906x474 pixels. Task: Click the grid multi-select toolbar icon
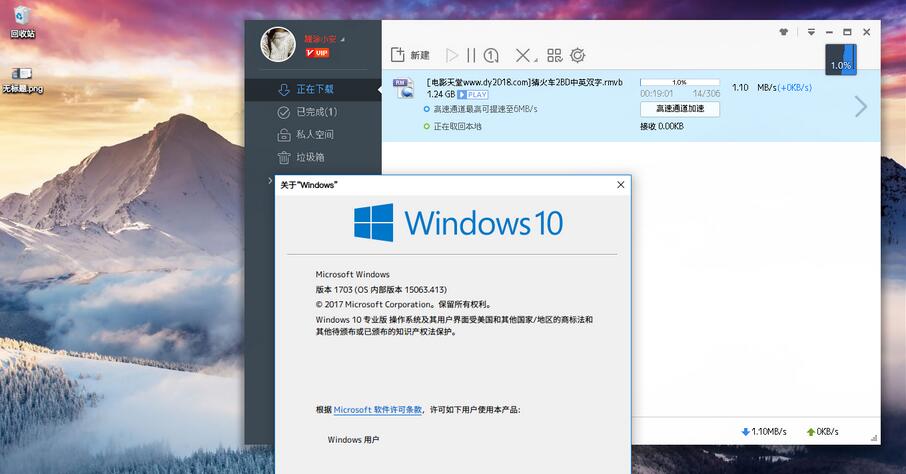[x=554, y=55]
